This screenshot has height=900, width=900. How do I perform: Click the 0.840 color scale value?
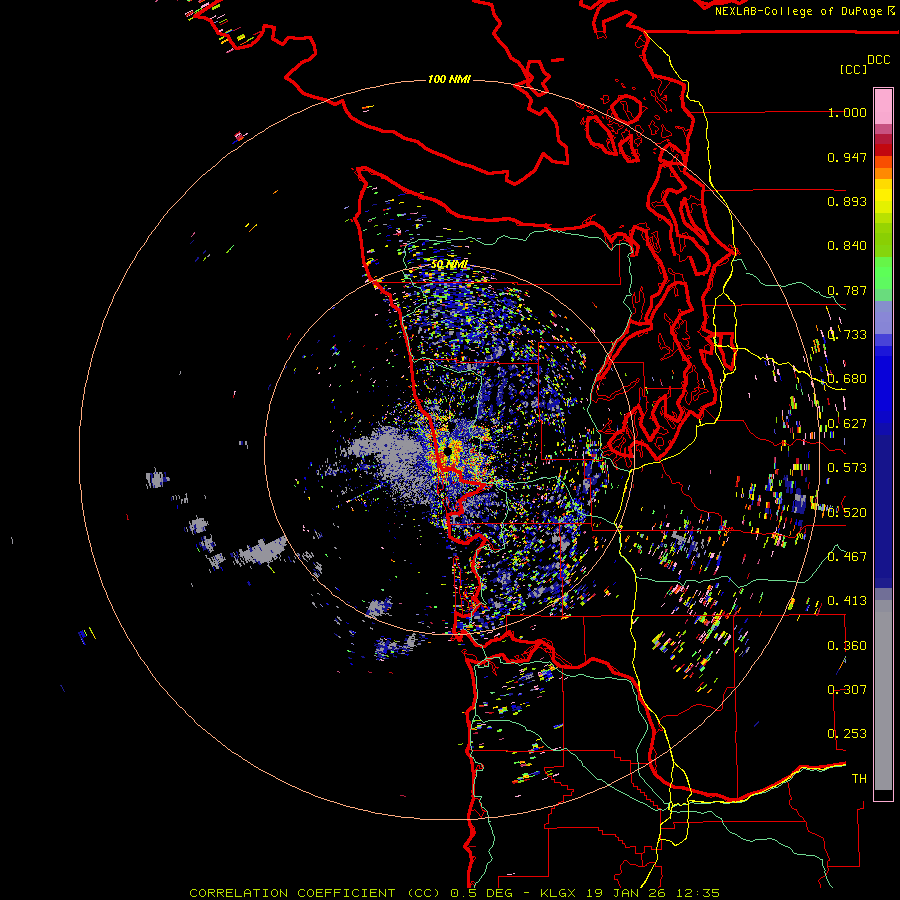pyautogui.click(x=847, y=246)
